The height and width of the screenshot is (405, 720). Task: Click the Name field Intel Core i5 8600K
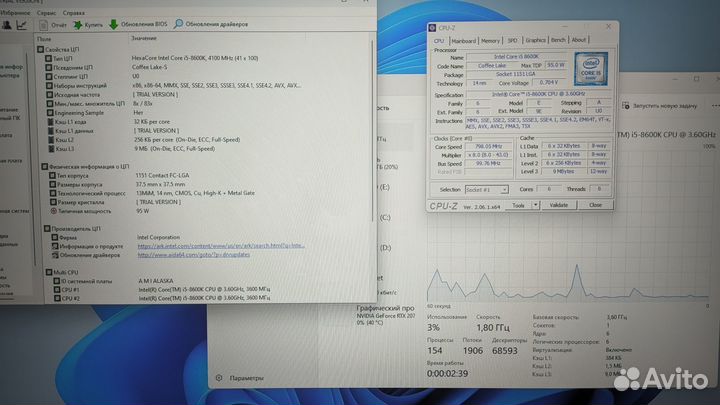click(x=517, y=57)
